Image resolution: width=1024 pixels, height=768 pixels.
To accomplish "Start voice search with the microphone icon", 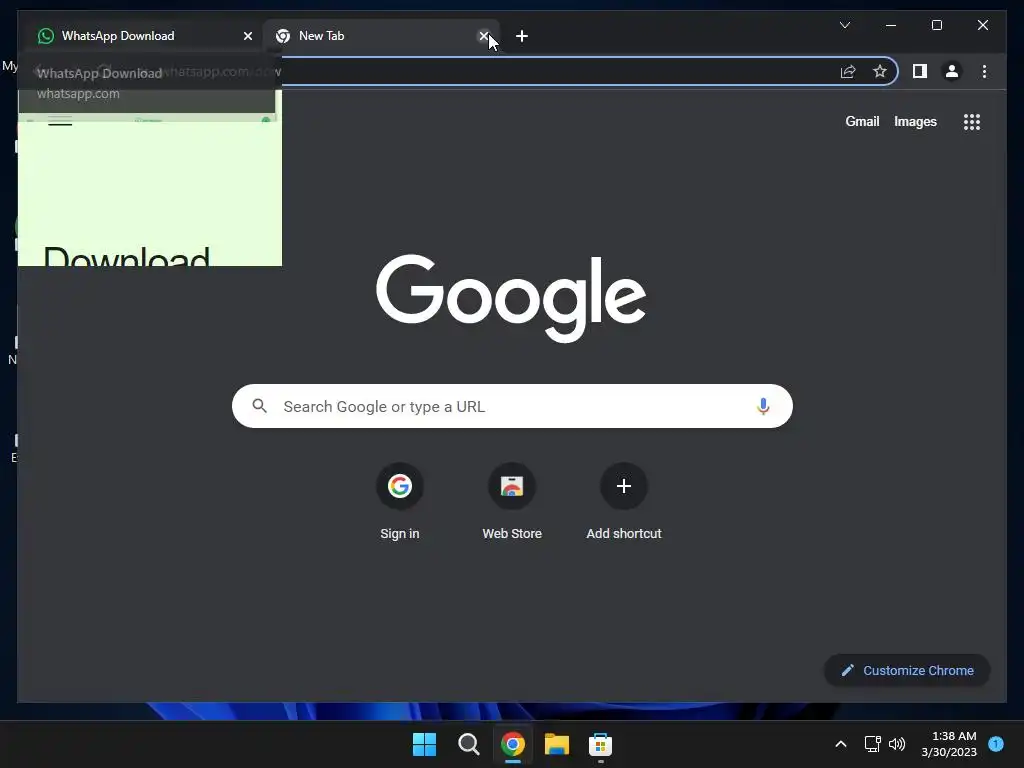I will pos(763,406).
